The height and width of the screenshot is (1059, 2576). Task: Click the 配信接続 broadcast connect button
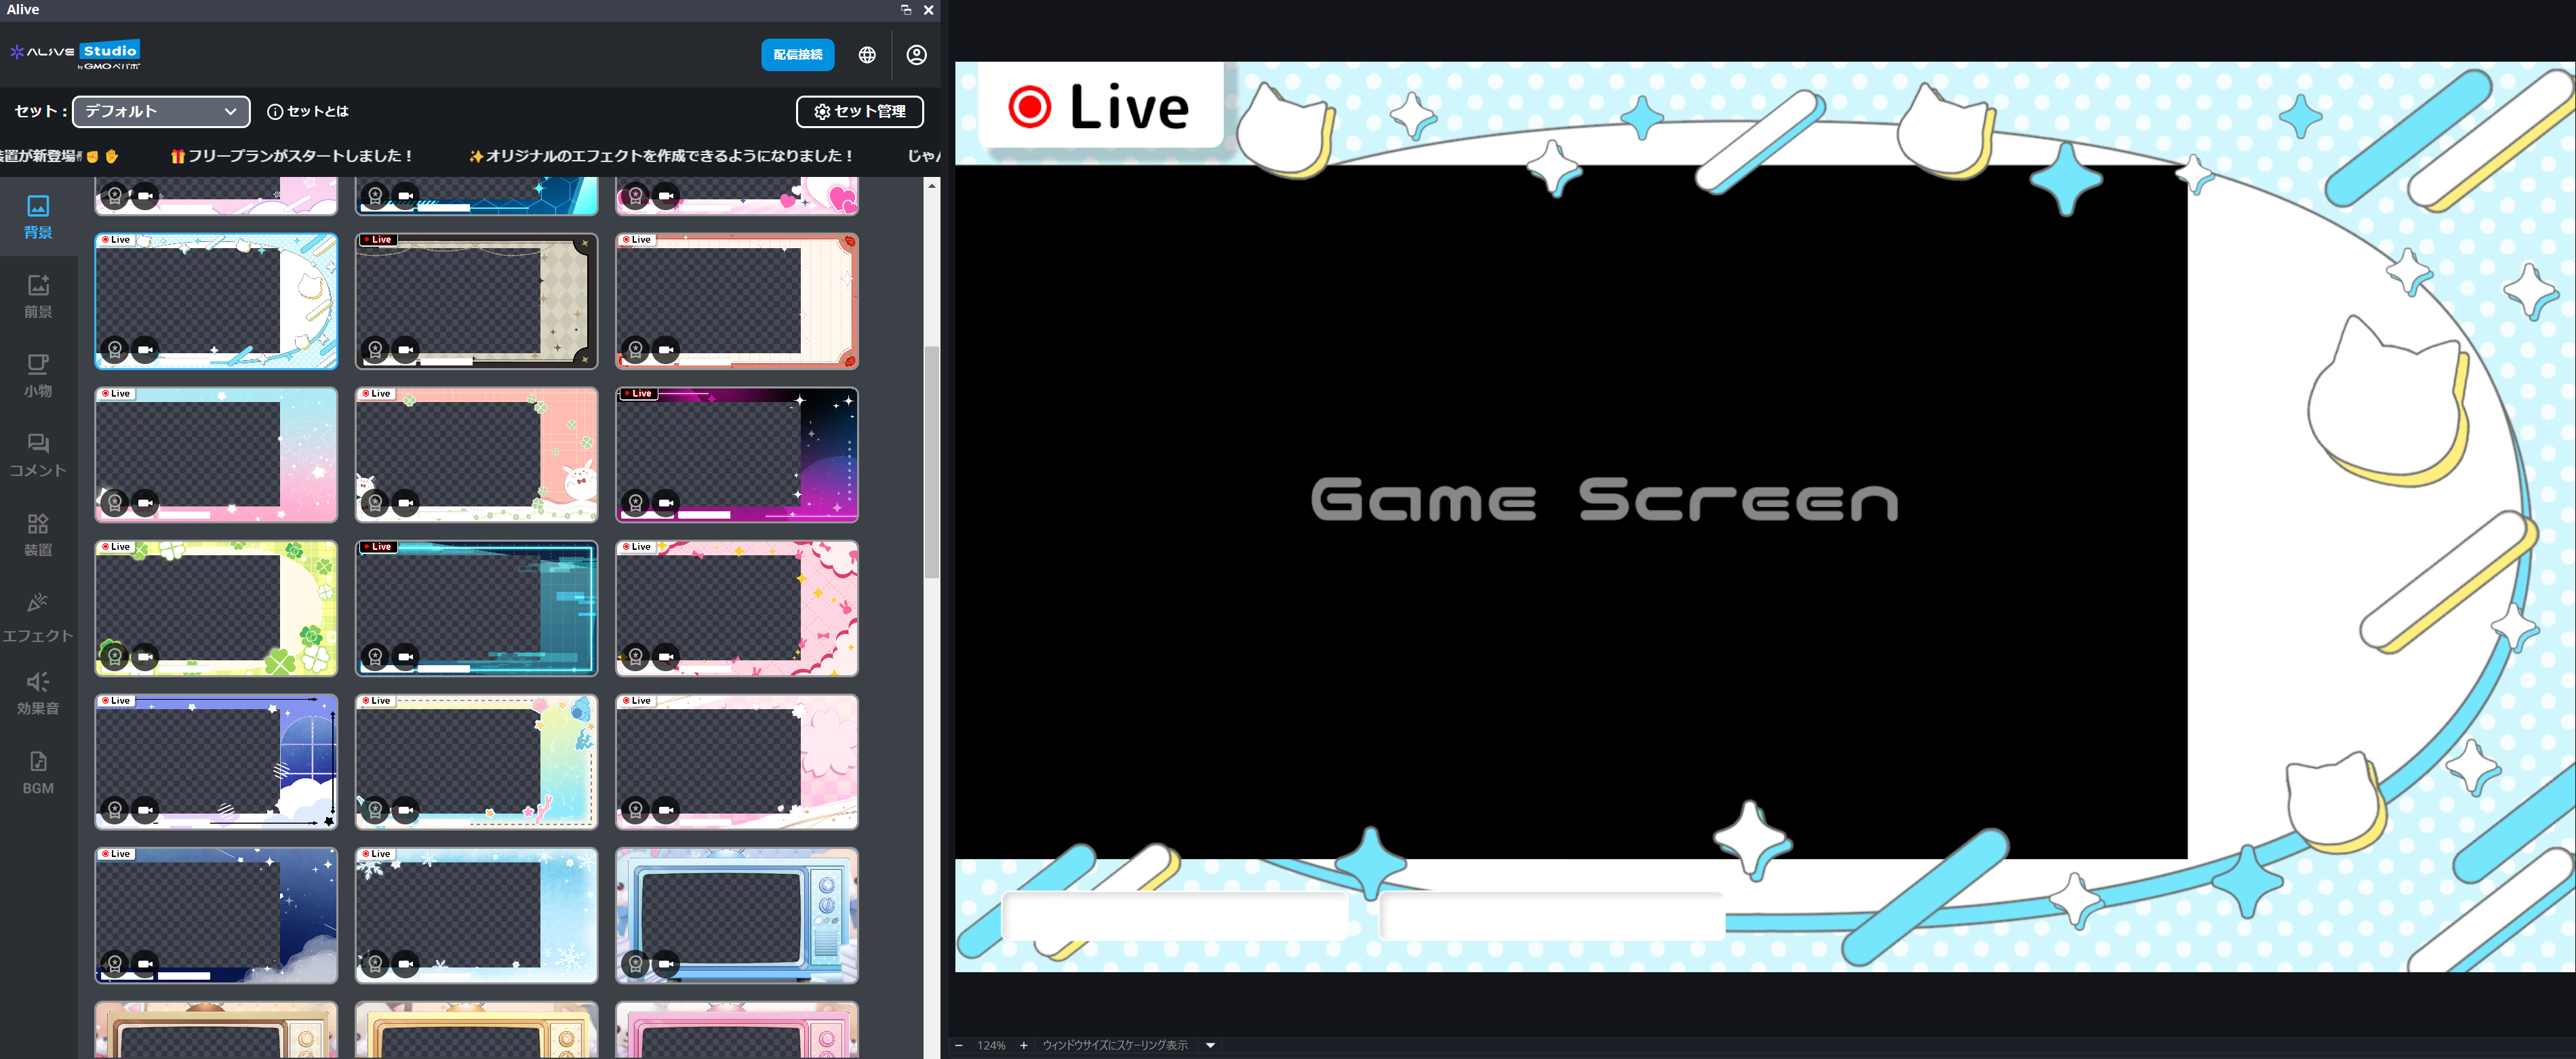click(797, 55)
